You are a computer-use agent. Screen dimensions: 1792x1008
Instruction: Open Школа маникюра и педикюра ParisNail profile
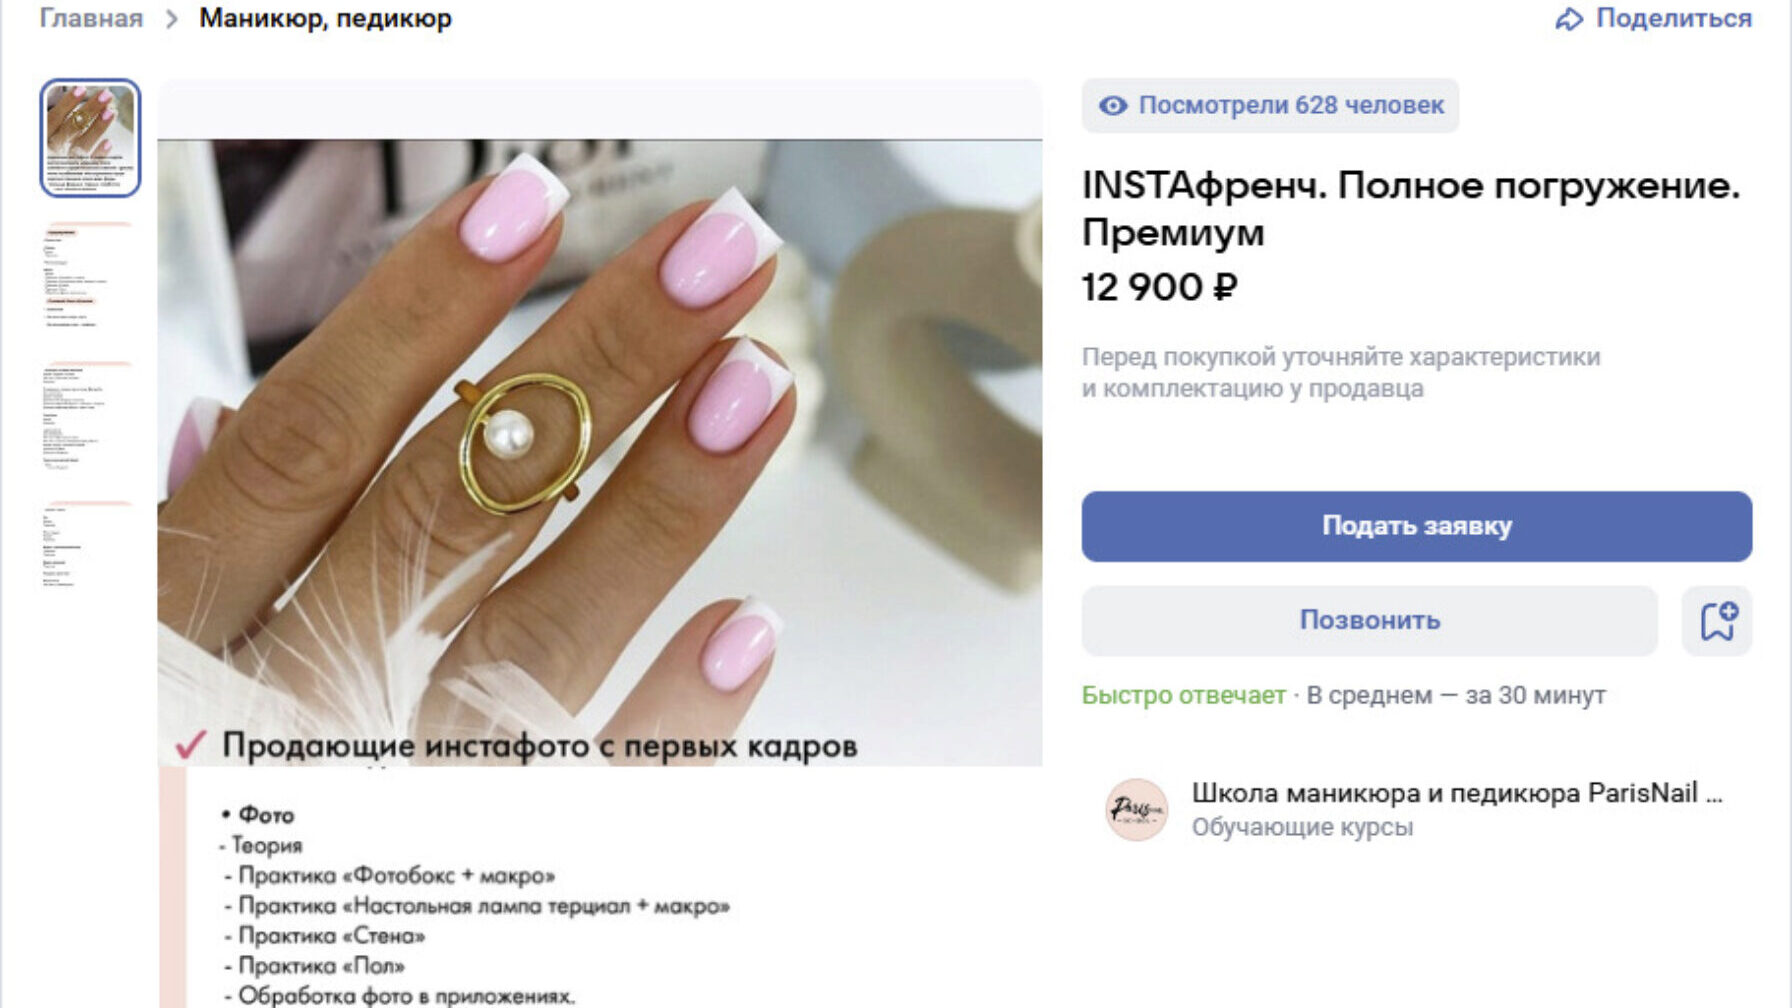(x=1457, y=793)
